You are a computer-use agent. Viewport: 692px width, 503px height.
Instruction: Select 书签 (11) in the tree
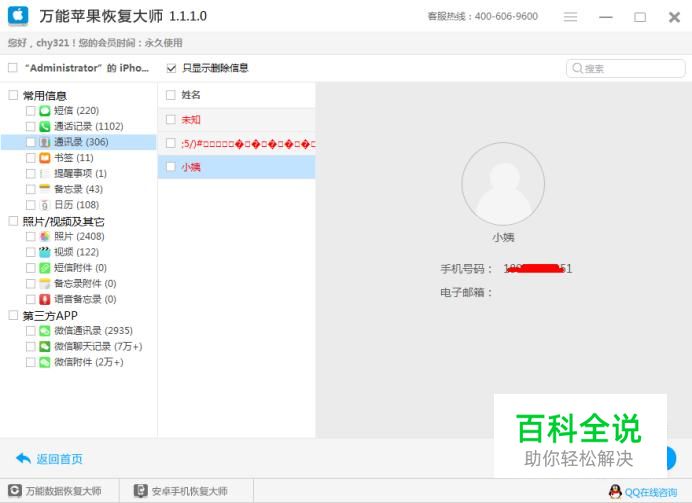point(74,158)
